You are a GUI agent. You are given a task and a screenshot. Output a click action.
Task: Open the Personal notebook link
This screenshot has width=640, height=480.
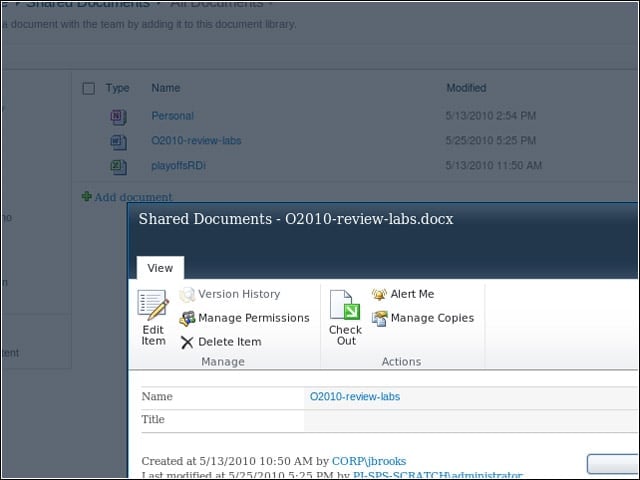(172, 116)
